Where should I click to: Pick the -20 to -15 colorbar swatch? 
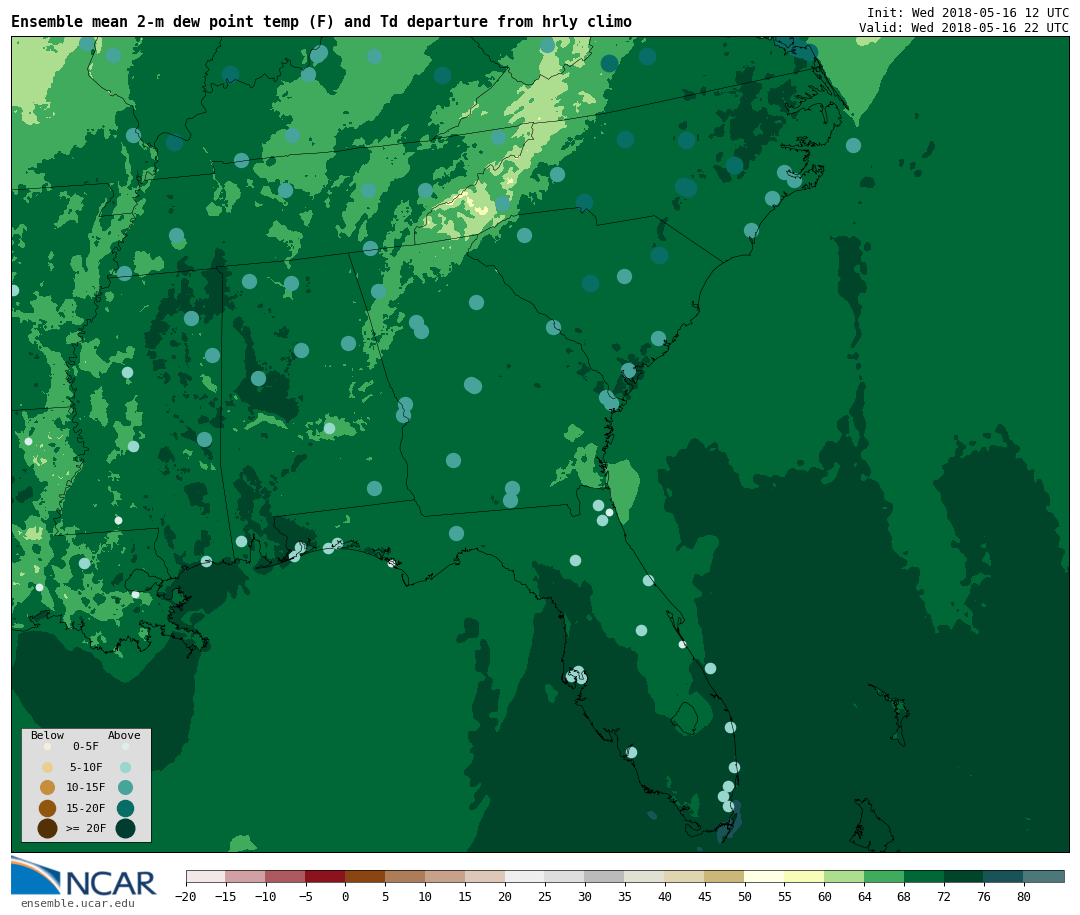point(206,876)
